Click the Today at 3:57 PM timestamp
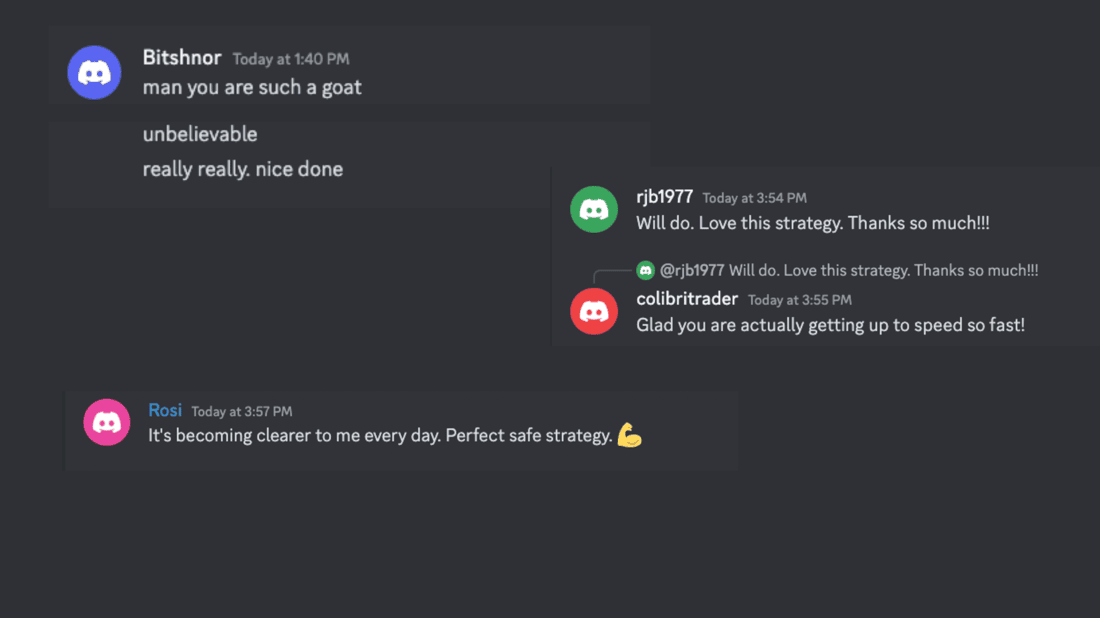This screenshot has width=1100, height=618. pyautogui.click(x=242, y=411)
